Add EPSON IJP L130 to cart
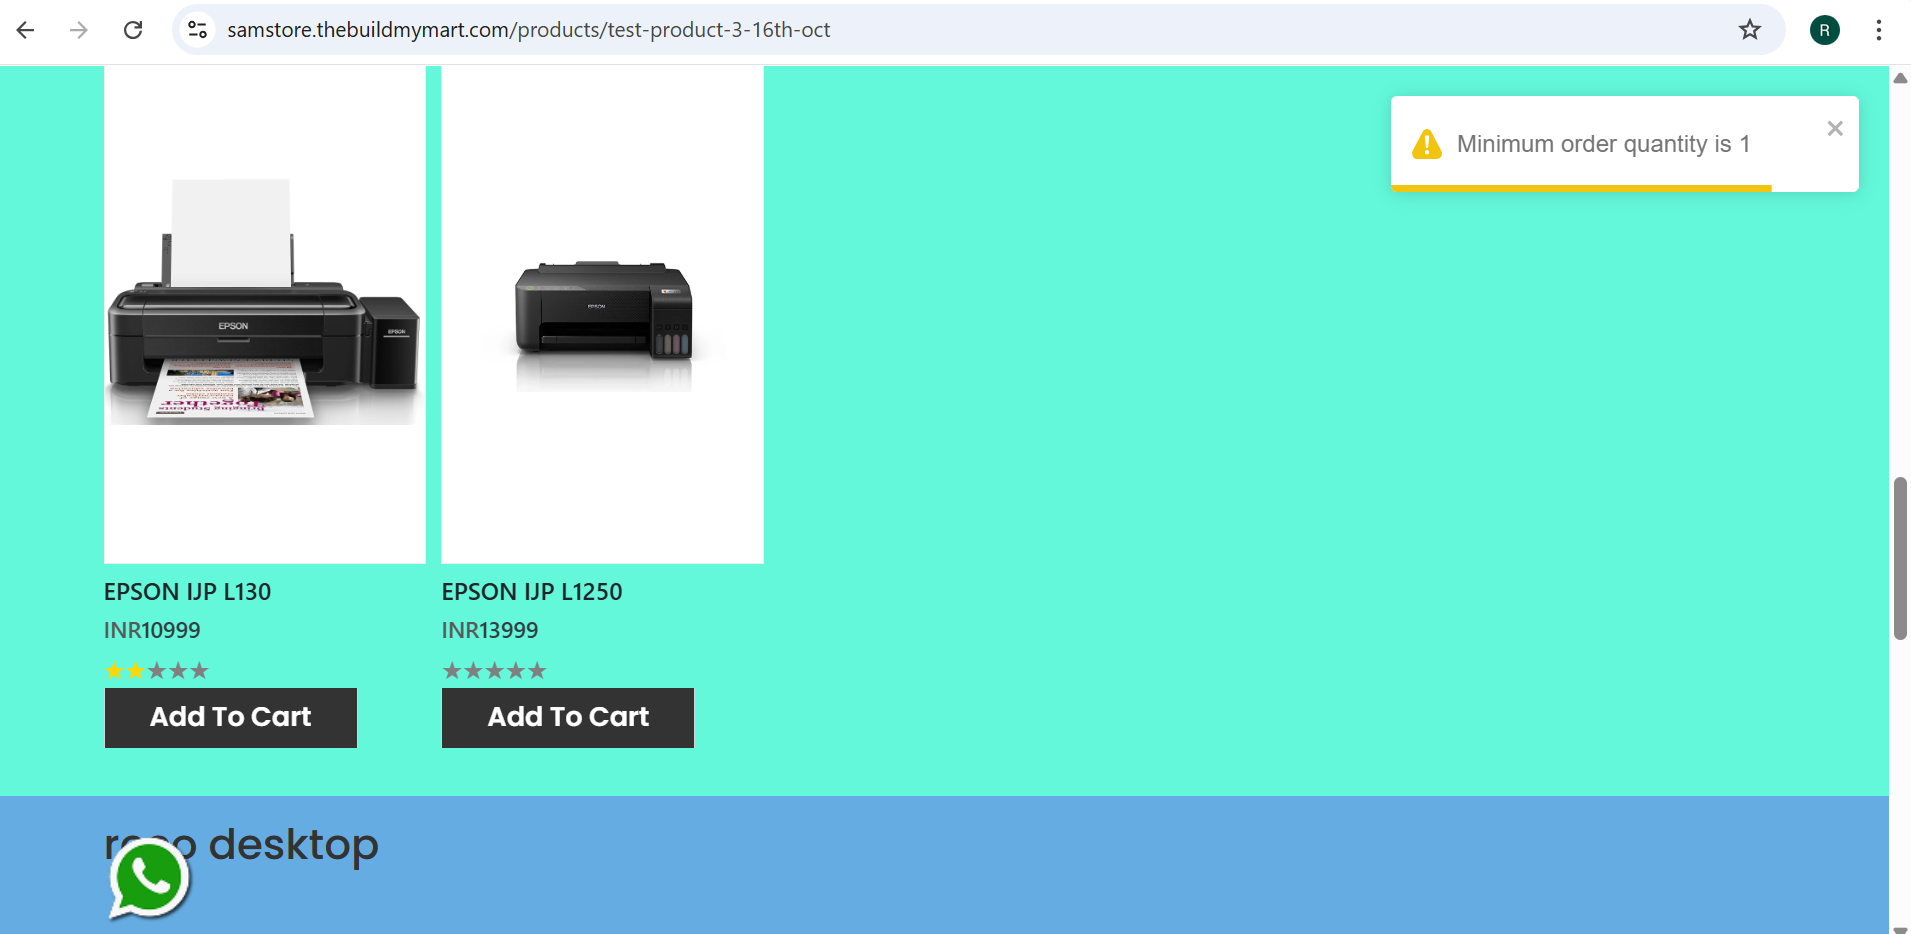This screenshot has height=934, width=1911. click(231, 717)
